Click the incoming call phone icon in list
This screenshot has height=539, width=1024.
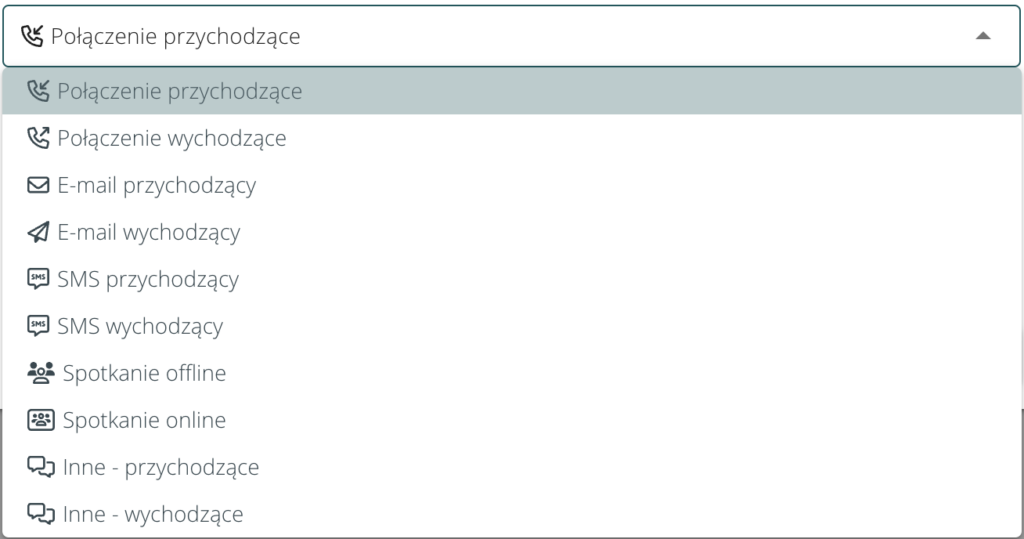(38, 92)
